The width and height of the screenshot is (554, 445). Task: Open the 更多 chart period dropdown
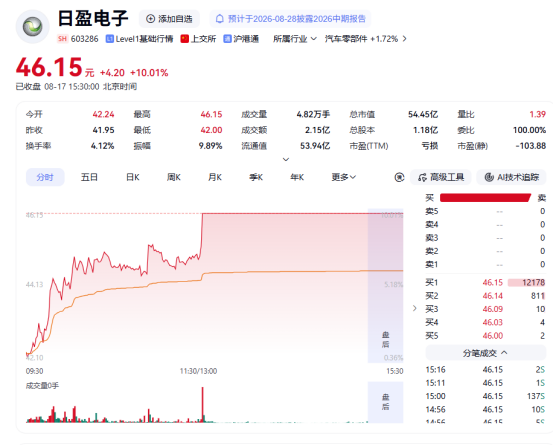pyautogui.click(x=343, y=177)
